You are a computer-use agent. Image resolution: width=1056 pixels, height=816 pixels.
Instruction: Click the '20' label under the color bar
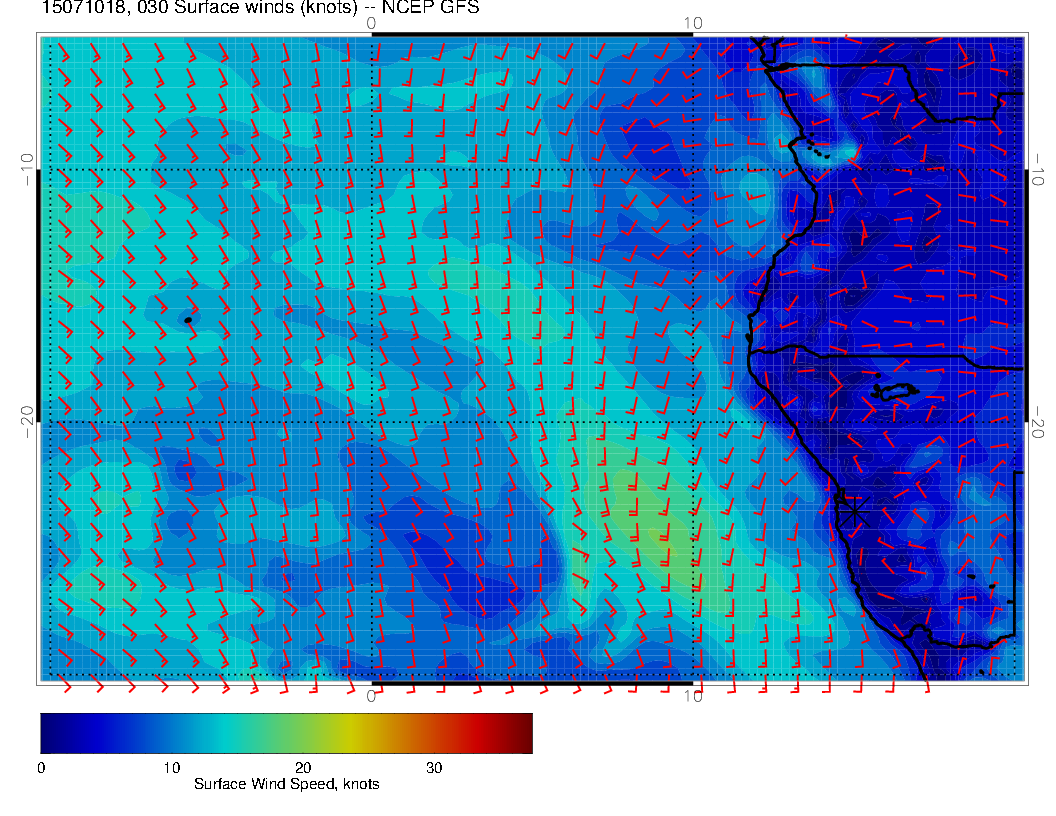click(x=303, y=768)
